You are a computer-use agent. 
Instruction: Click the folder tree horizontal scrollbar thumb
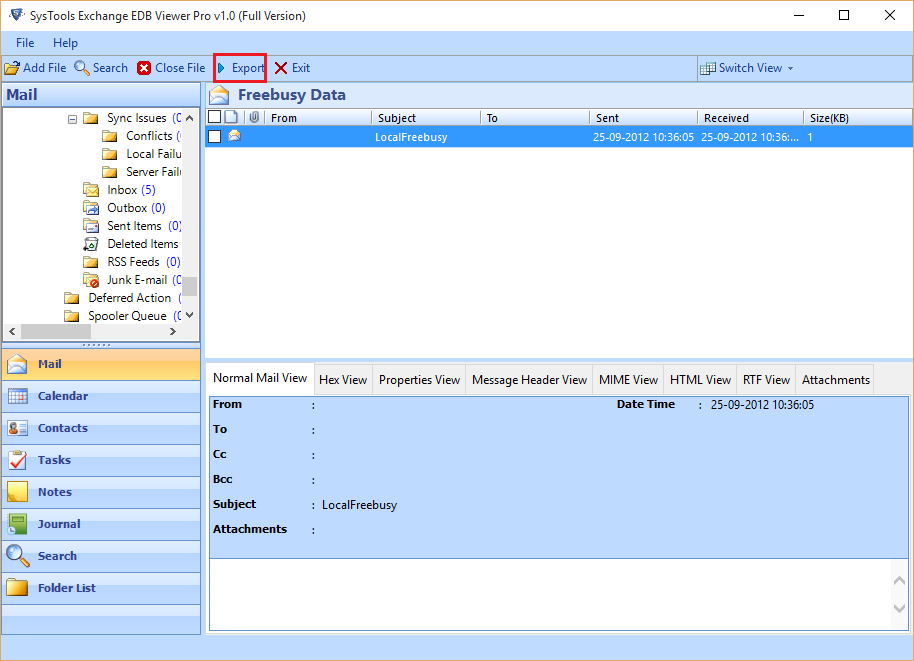point(56,332)
